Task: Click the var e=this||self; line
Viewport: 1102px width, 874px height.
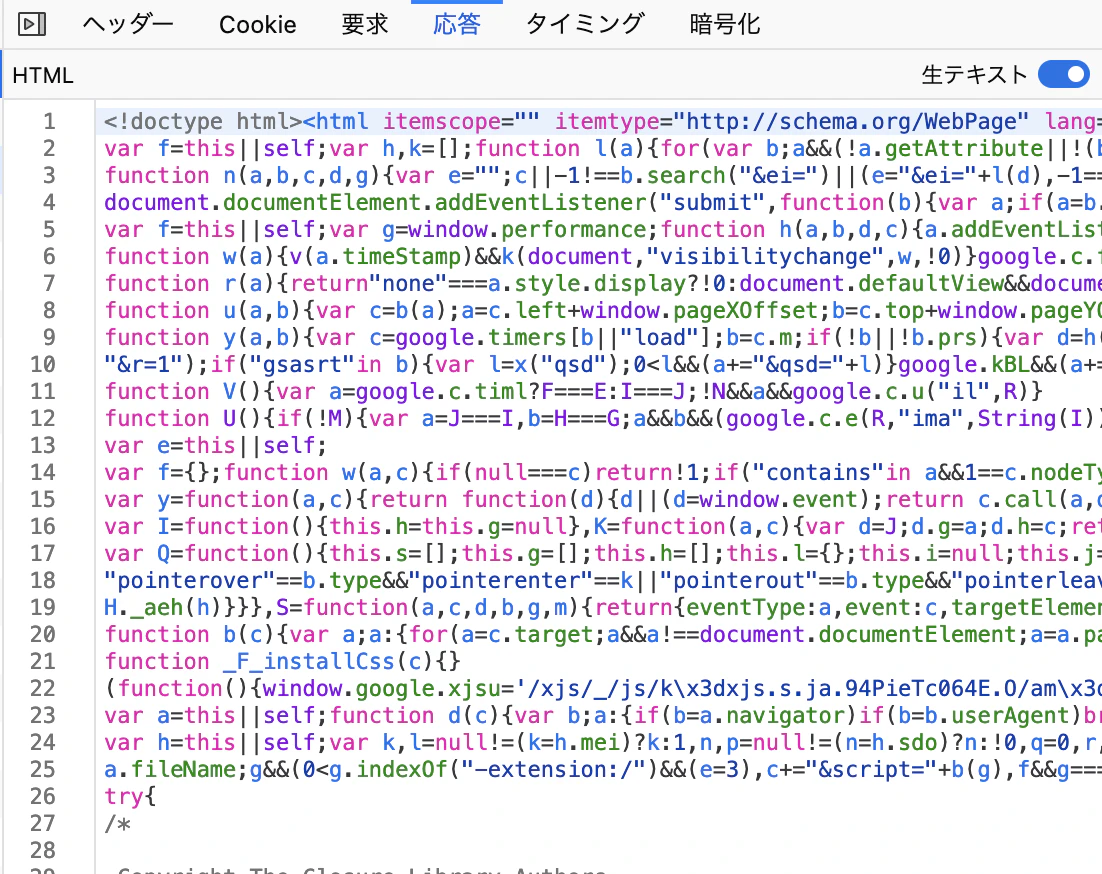Action: [x=215, y=445]
